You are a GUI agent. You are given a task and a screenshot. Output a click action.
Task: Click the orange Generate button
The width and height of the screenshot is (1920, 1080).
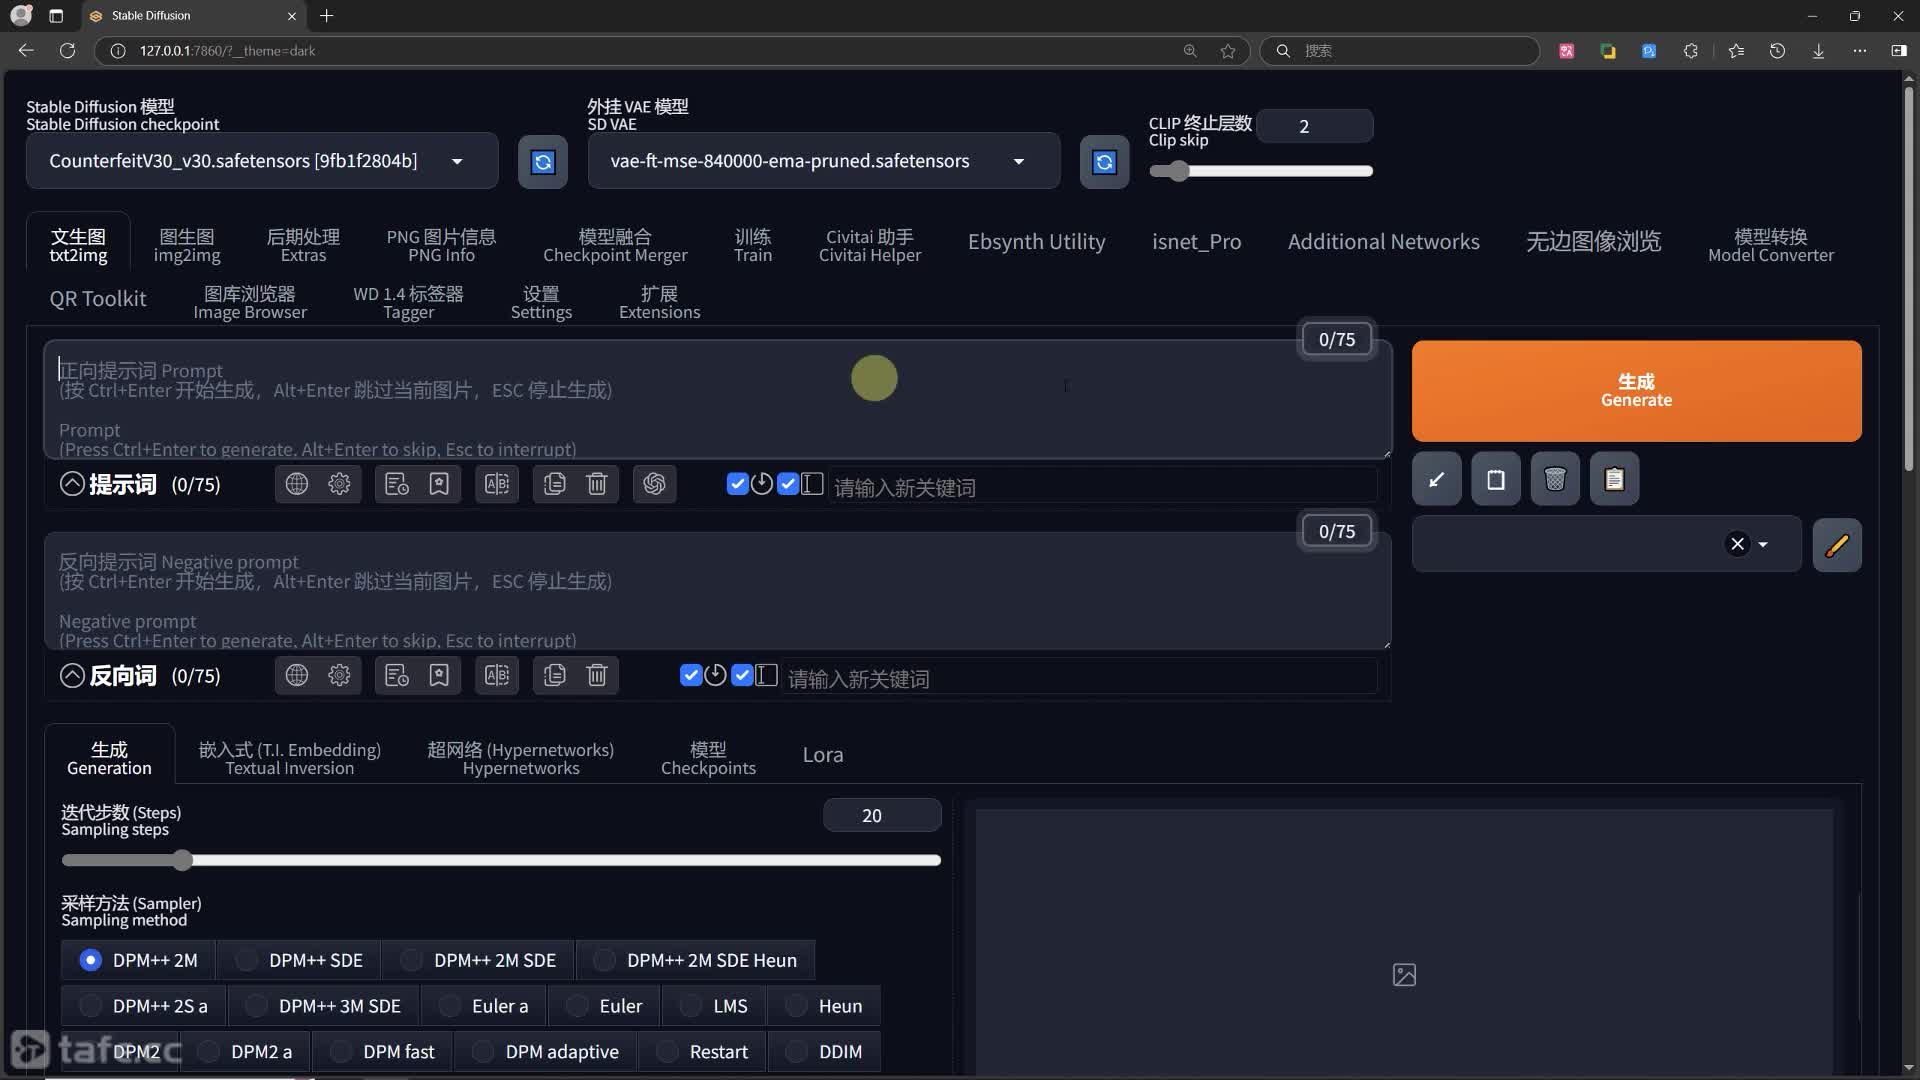1636,391
